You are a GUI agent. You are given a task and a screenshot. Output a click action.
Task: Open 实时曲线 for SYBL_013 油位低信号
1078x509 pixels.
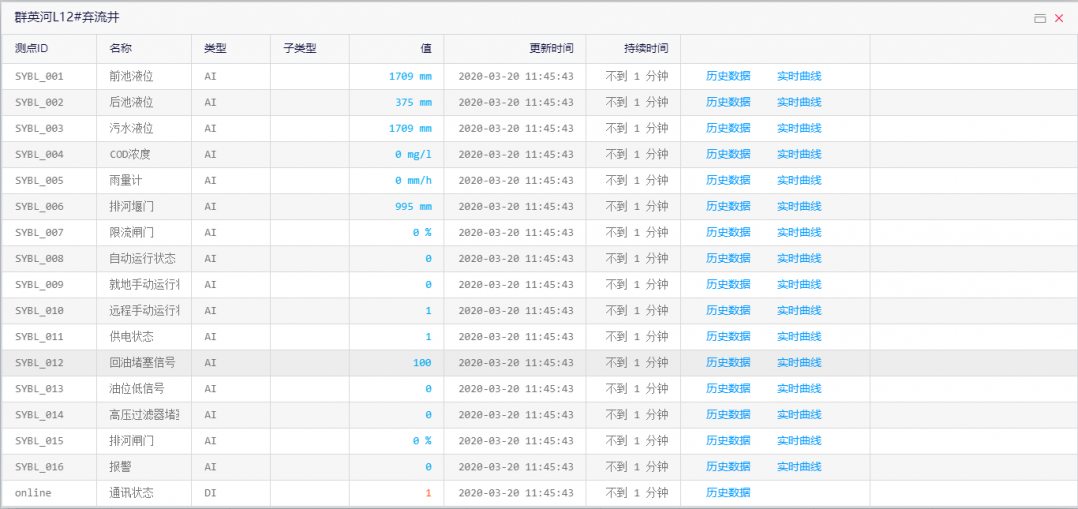(799, 389)
